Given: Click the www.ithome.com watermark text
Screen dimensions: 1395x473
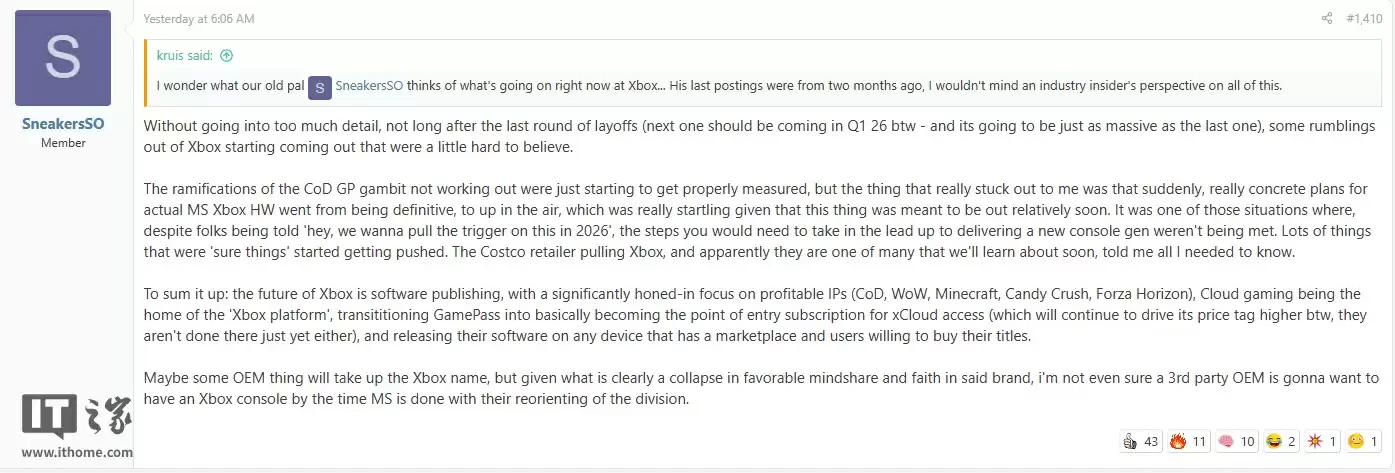Looking at the screenshot, I should click(77, 453).
